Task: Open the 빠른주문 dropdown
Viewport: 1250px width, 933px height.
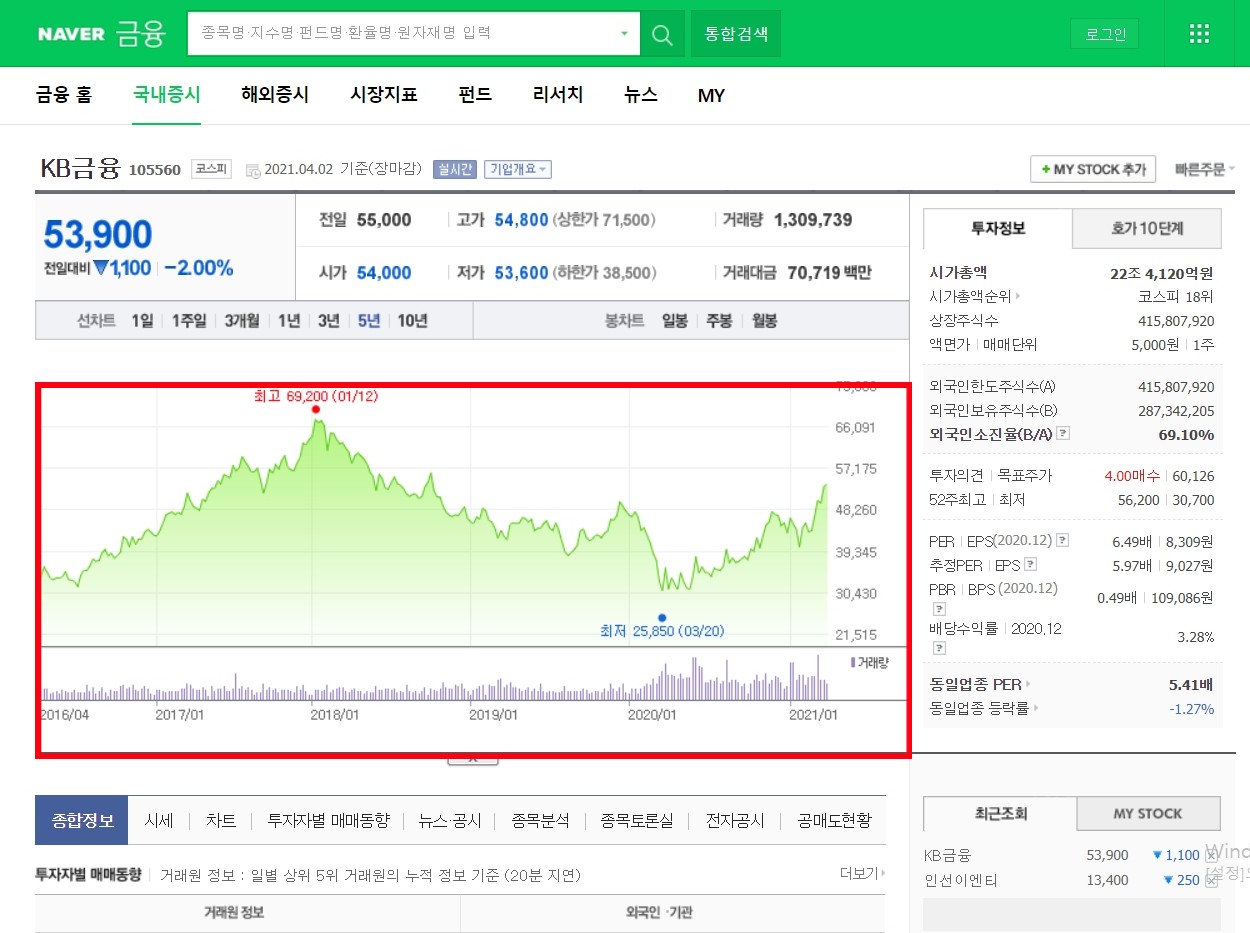Action: coord(1204,170)
